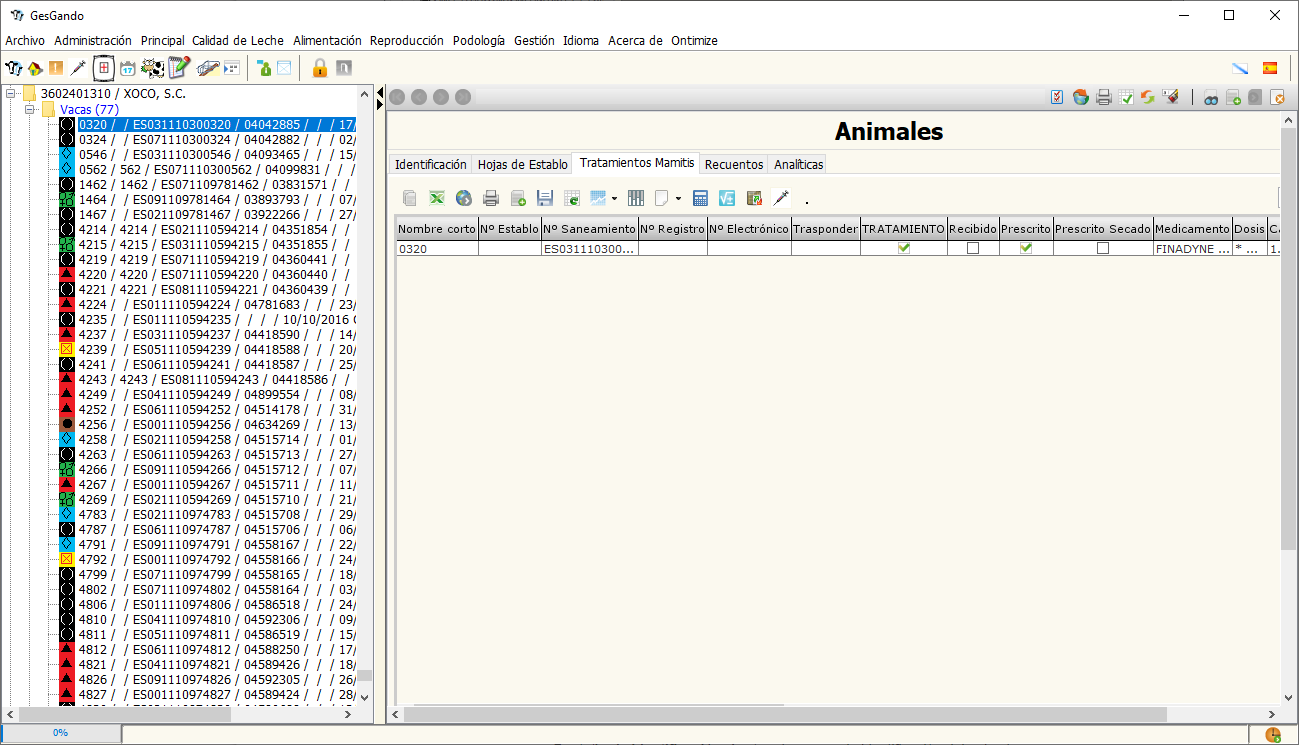Viewport: 1299px width, 745px height.
Task: Click the ES031110300... Saneamiento cell
Action: point(590,248)
